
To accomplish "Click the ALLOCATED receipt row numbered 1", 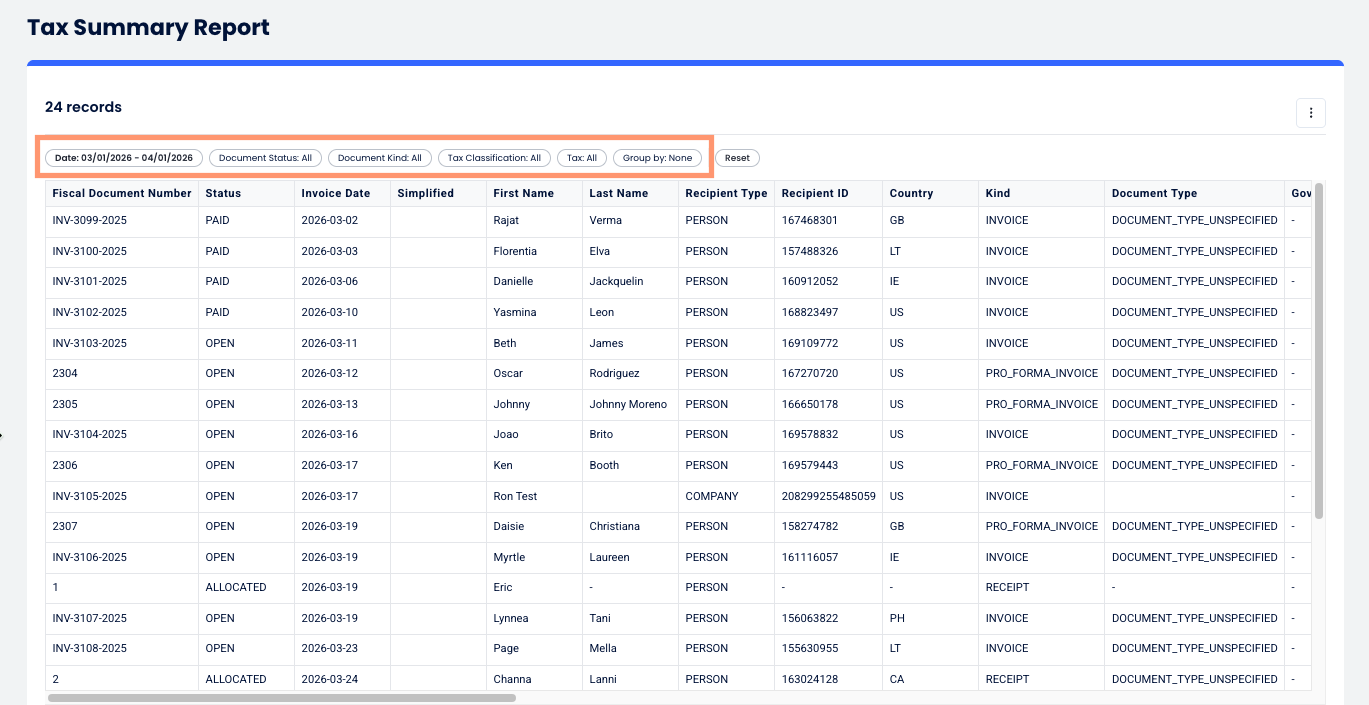I will [x=400, y=587].
